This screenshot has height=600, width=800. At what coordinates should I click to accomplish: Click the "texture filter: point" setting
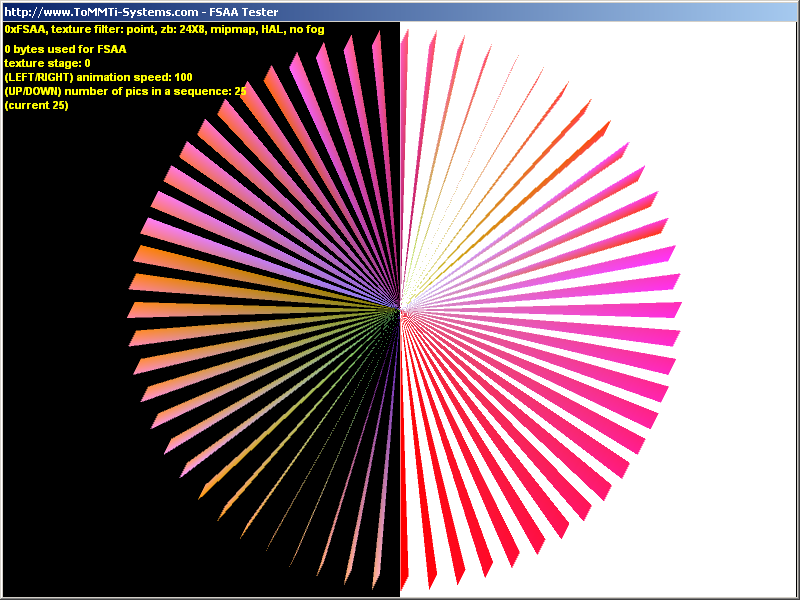[x=100, y=30]
